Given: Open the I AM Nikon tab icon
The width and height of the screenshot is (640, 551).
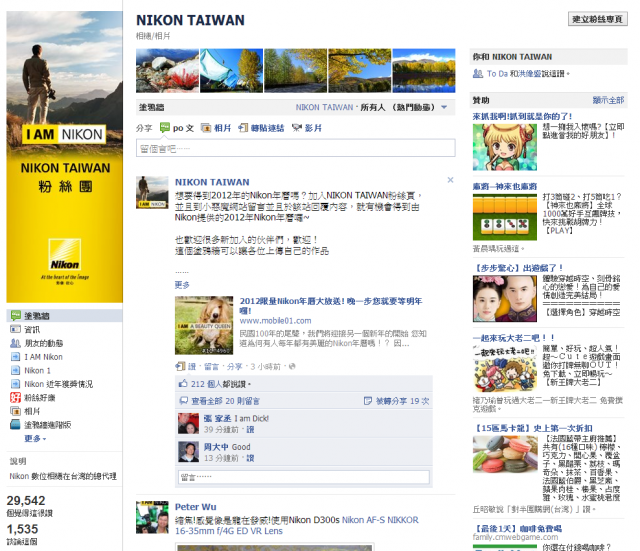Looking at the screenshot, I should [15, 357].
